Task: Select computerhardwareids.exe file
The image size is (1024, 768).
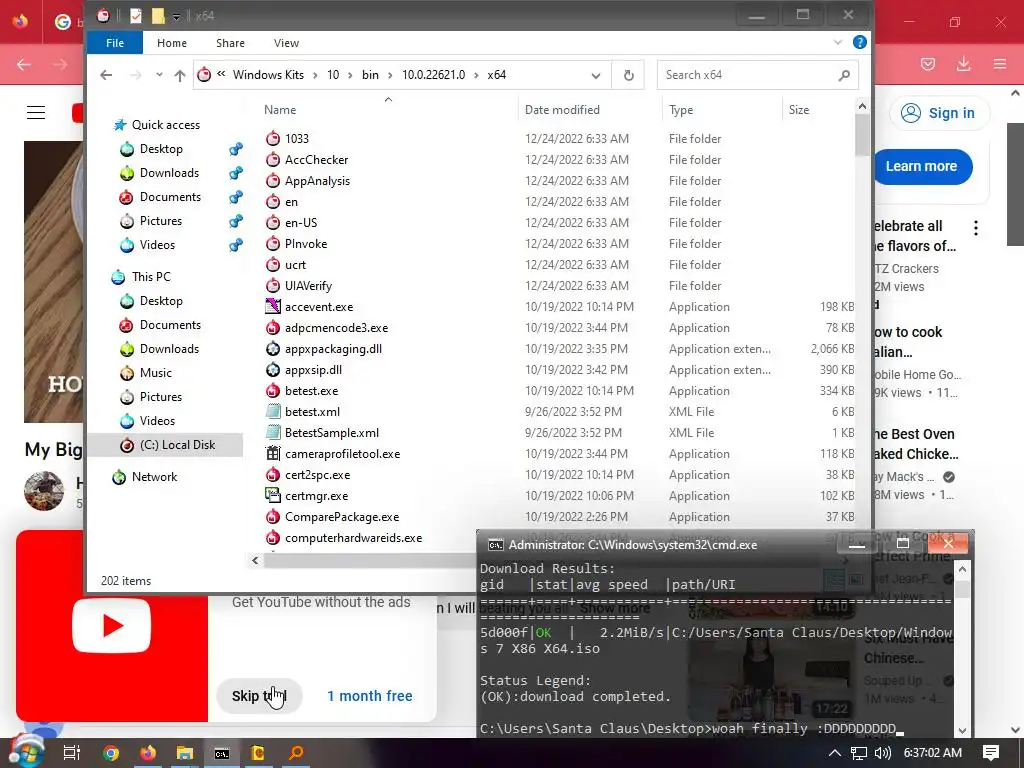Action: pyautogui.click(x=353, y=538)
